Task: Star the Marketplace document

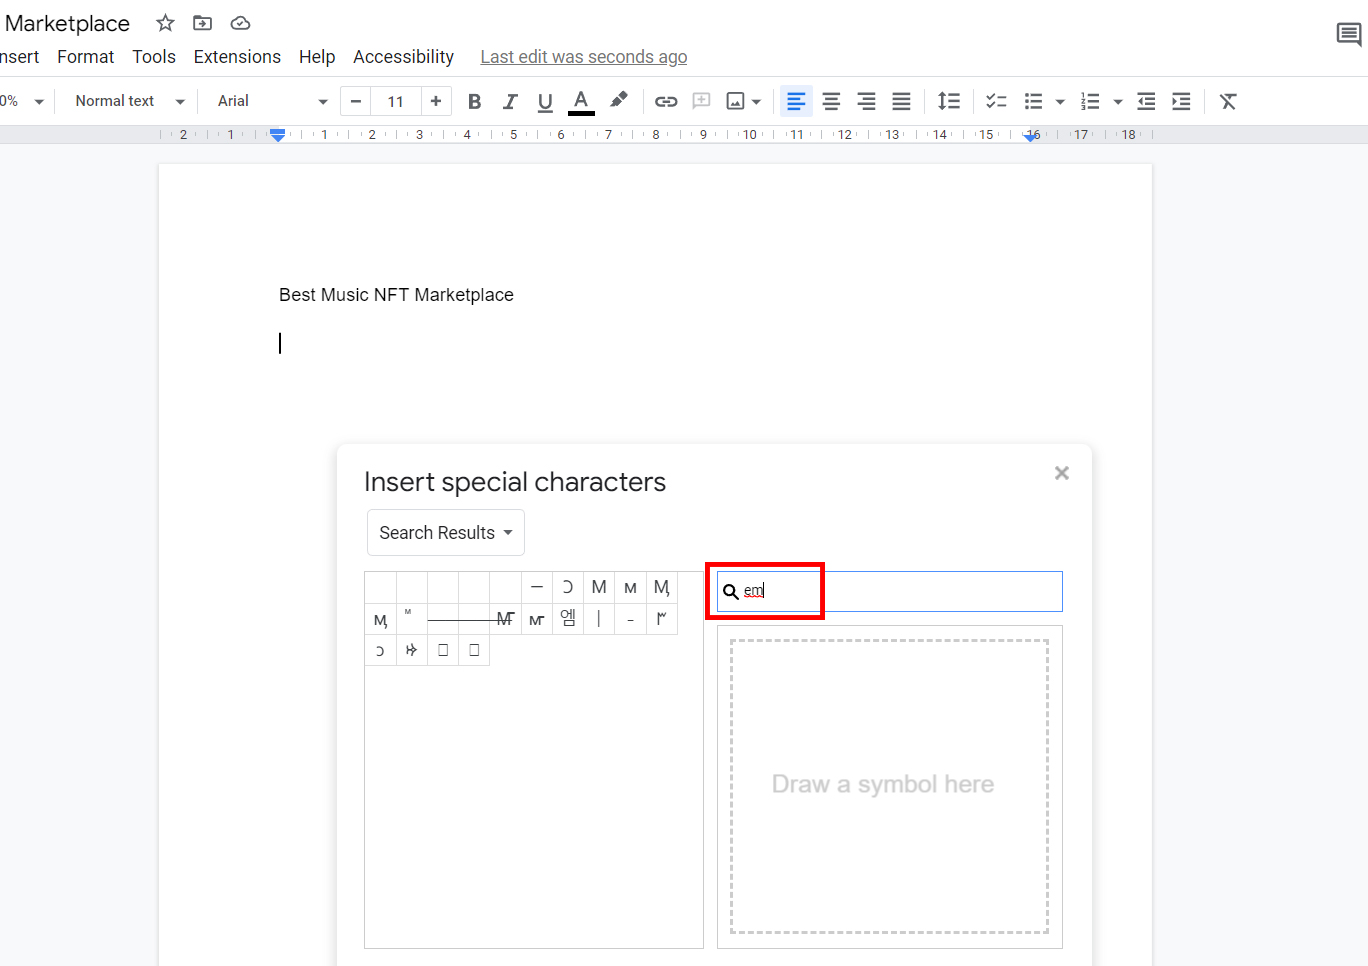Action: [164, 22]
